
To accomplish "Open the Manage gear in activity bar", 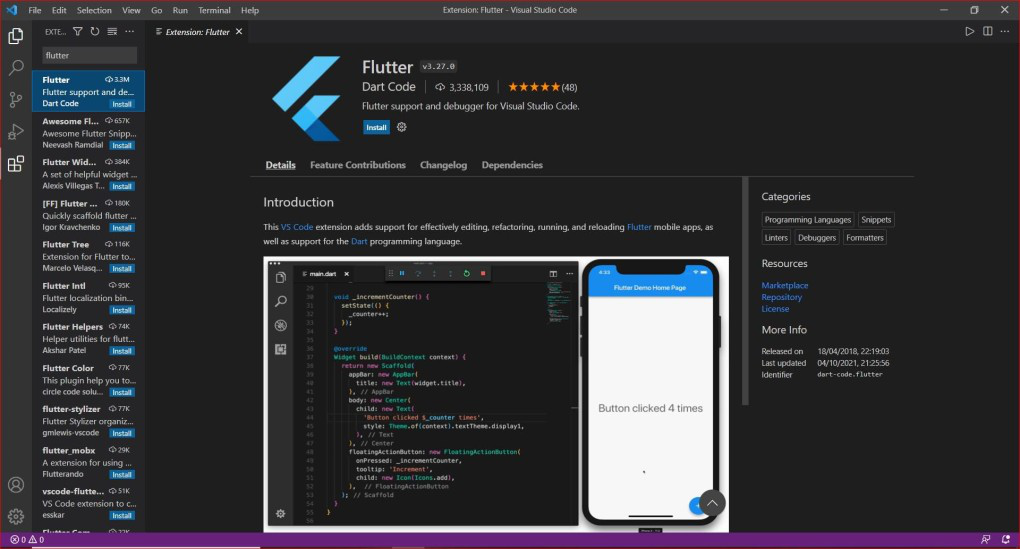I will click(x=16, y=516).
